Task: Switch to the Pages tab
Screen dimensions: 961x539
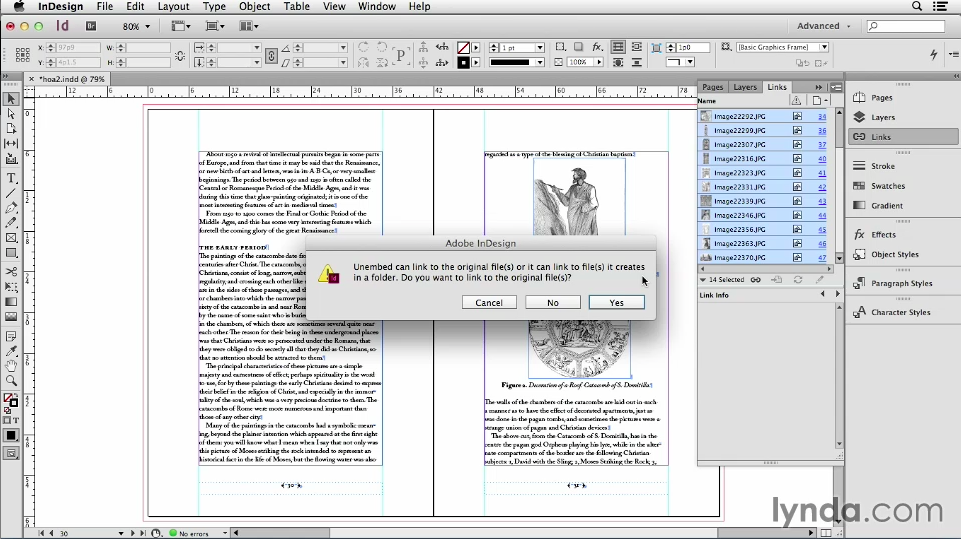Action: [x=713, y=87]
